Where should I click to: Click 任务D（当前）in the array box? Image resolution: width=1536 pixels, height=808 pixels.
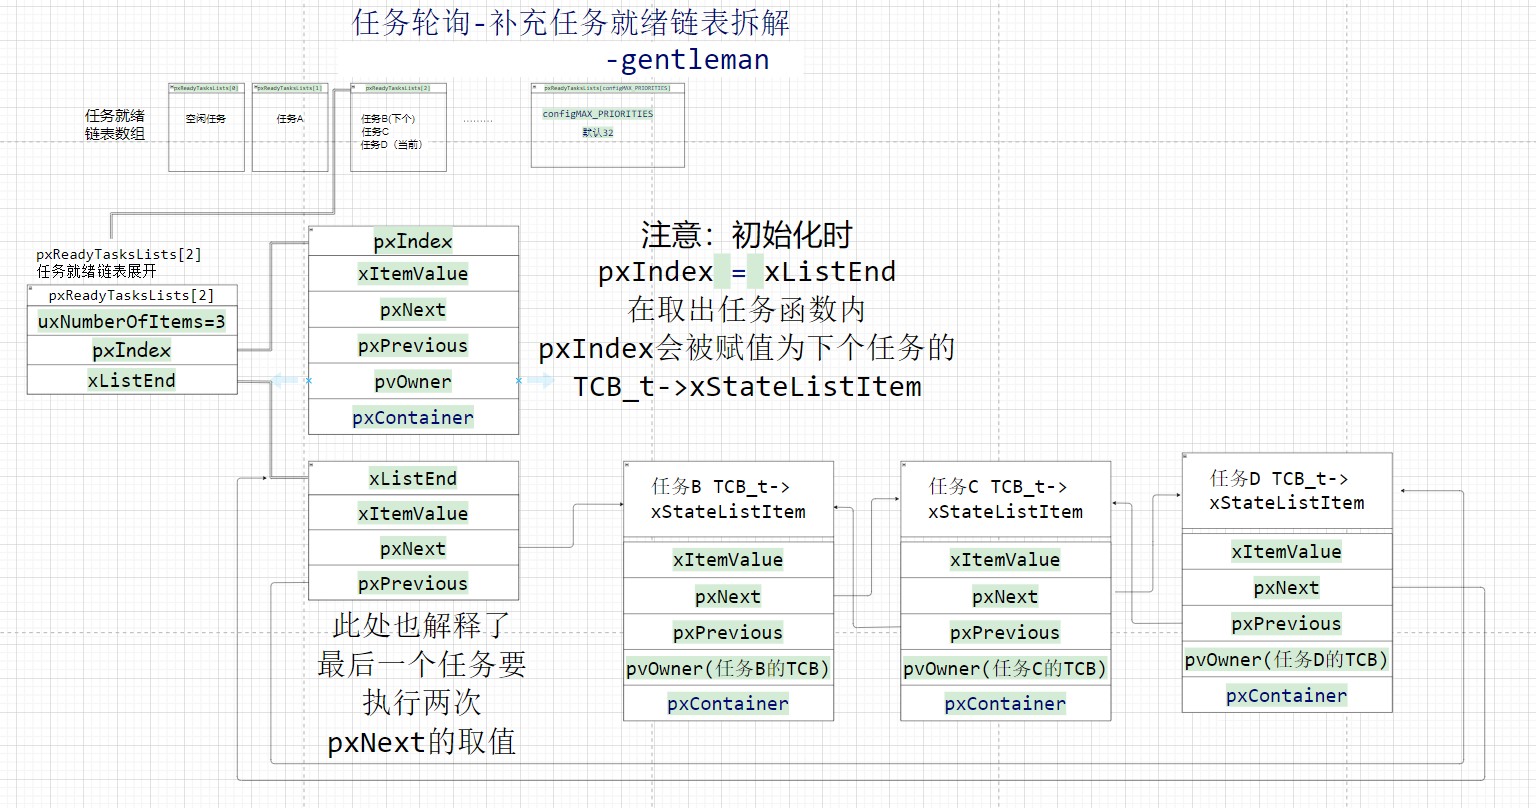click(392, 145)
